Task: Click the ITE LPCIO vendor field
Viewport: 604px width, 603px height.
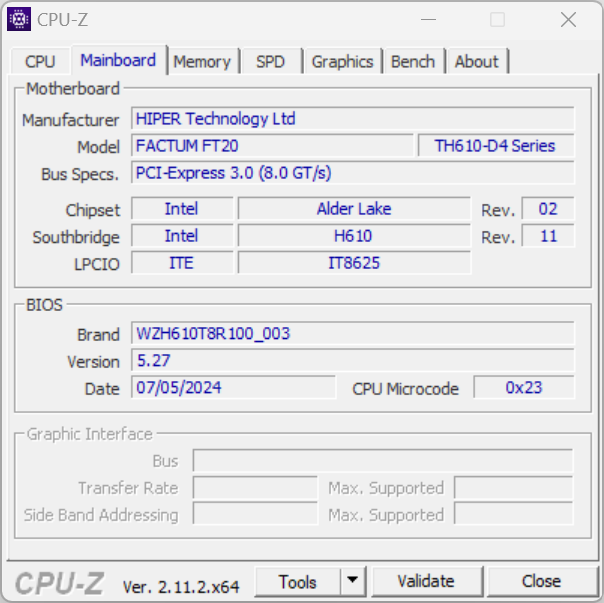Action: [x=182, y=263]
